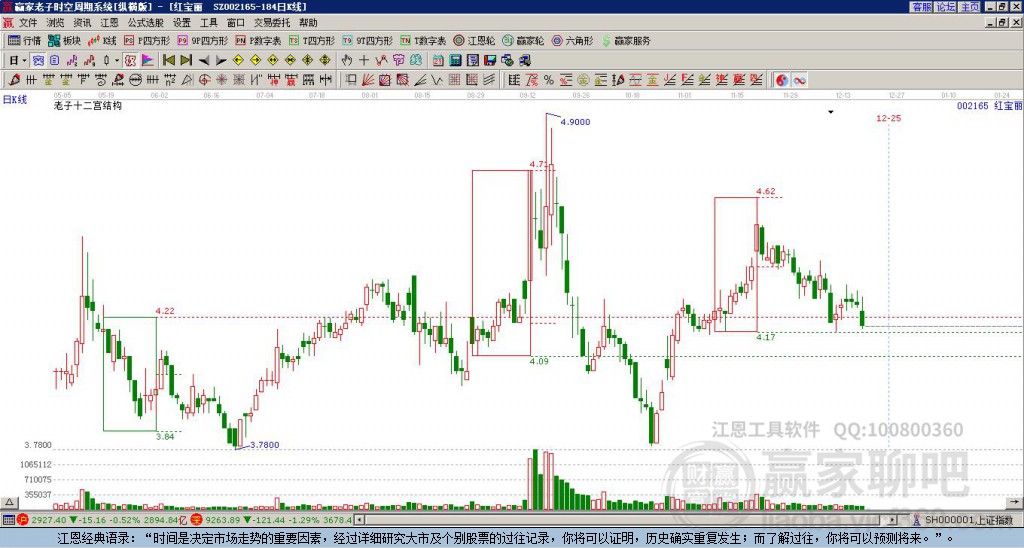The image size is (1024, 548).
Task: Click the 9263.89 index value in status bar
Action: point(223,520)
